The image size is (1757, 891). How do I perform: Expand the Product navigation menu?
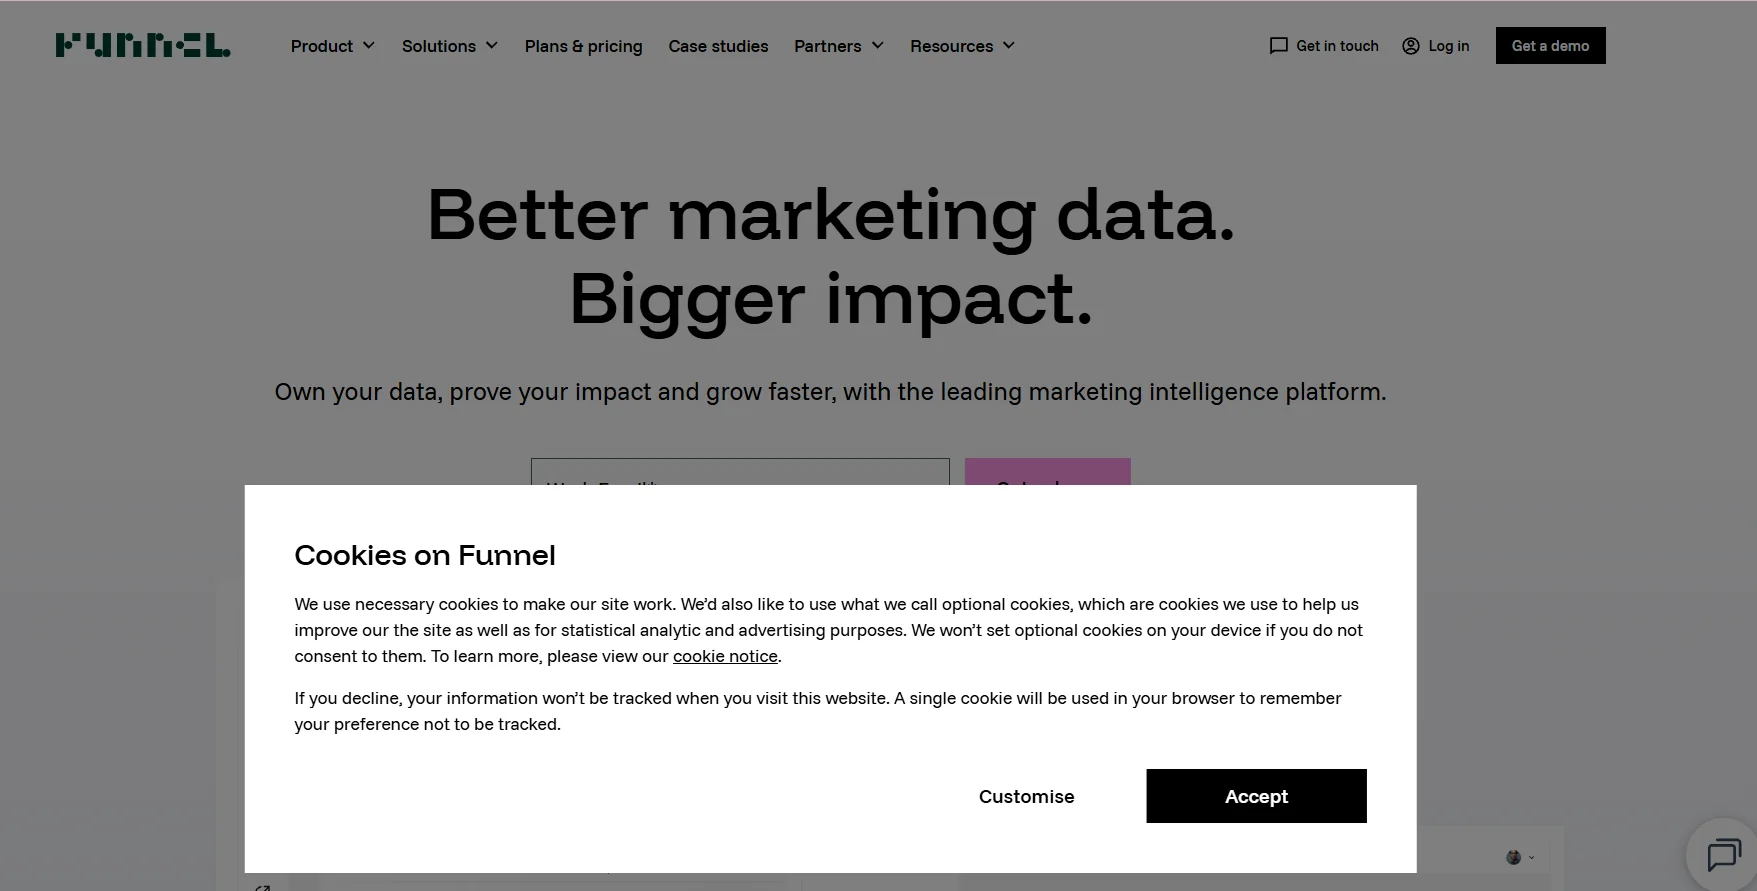[x=331, y=45]
